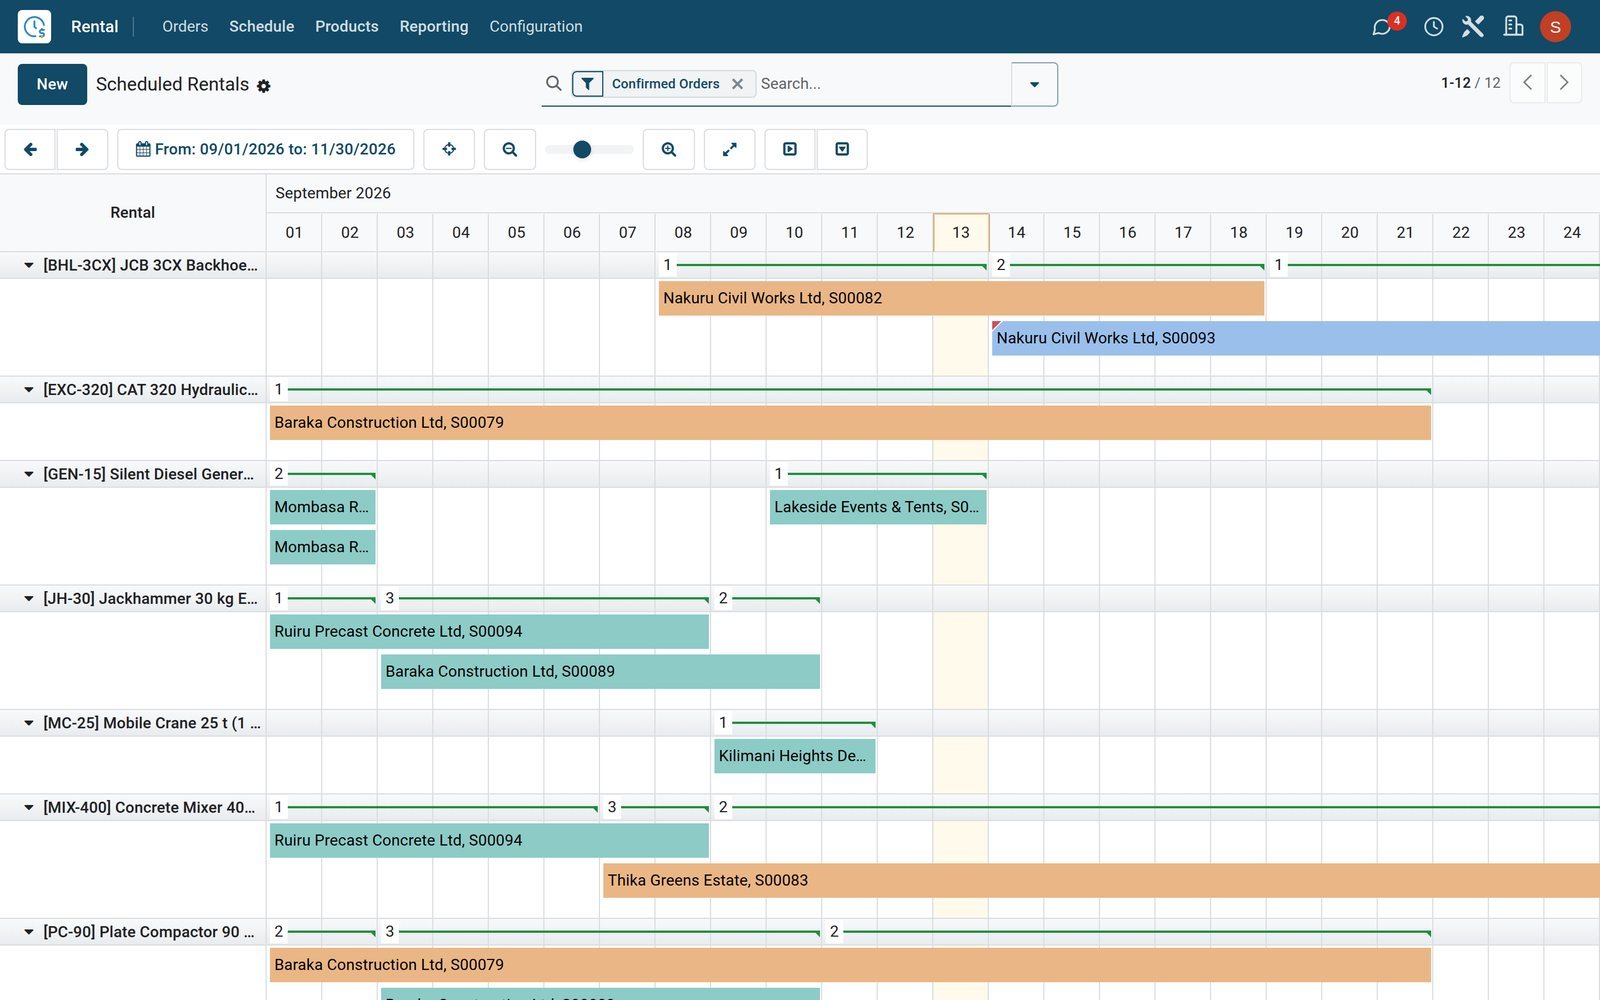
Task: Collapse the MC-25 Mobile Crane group
Action: pyautogui.click(x=29, y=723)
